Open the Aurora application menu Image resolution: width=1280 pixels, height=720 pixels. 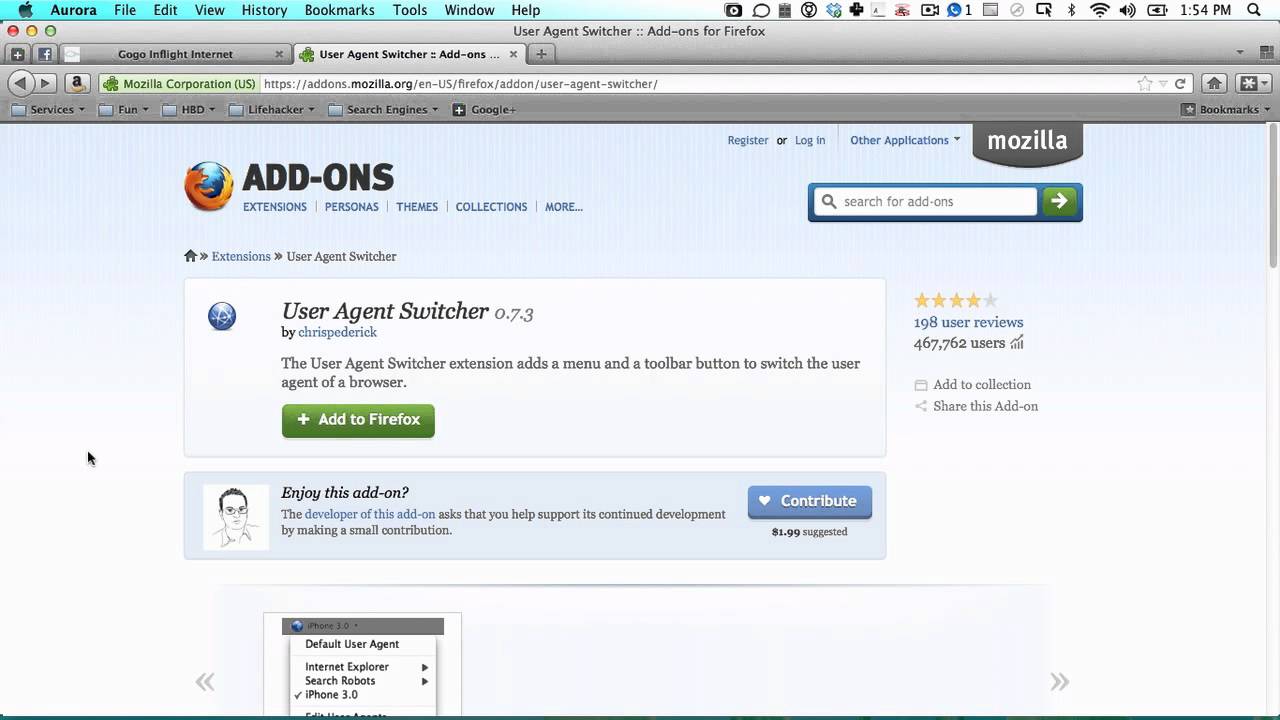[x=73, y=10]
